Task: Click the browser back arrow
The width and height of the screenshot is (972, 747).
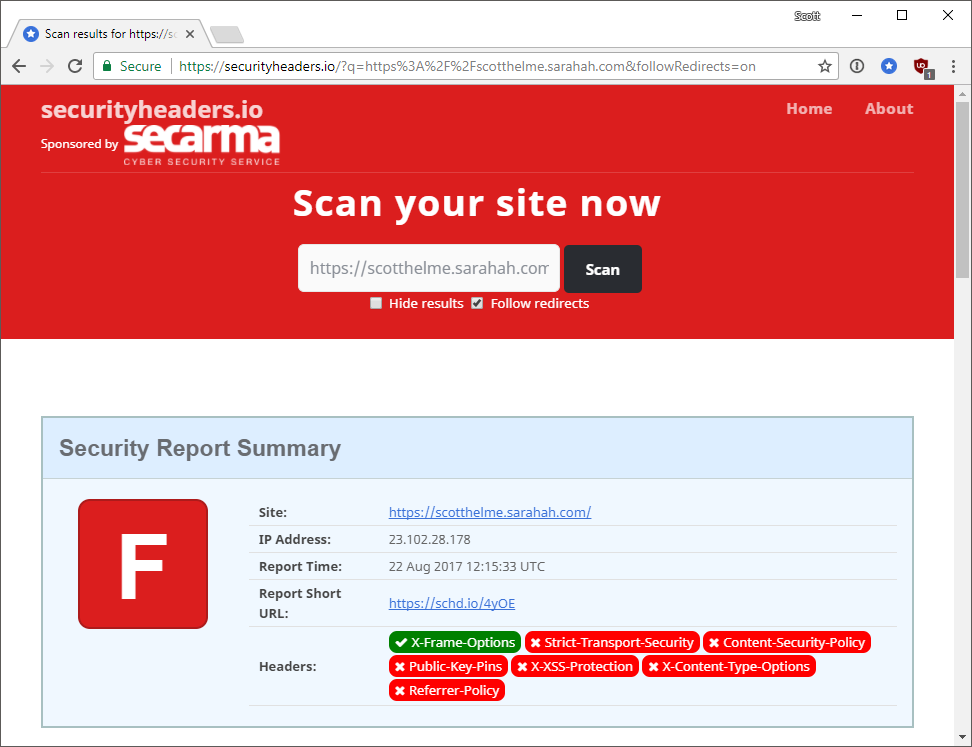Action: tap(19, 66)
